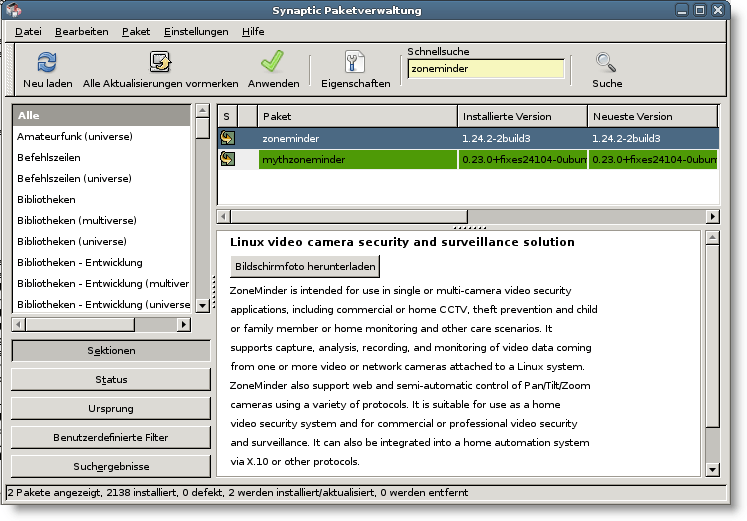
Task: Select Bibliotheken (multiverse) section
Action: click(x=102, y=220)
